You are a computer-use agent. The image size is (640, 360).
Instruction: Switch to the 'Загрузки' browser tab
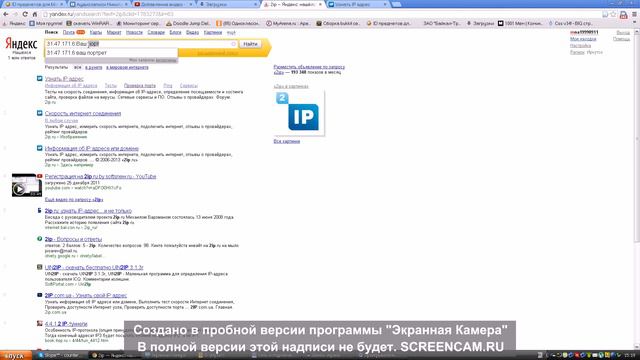228,4
